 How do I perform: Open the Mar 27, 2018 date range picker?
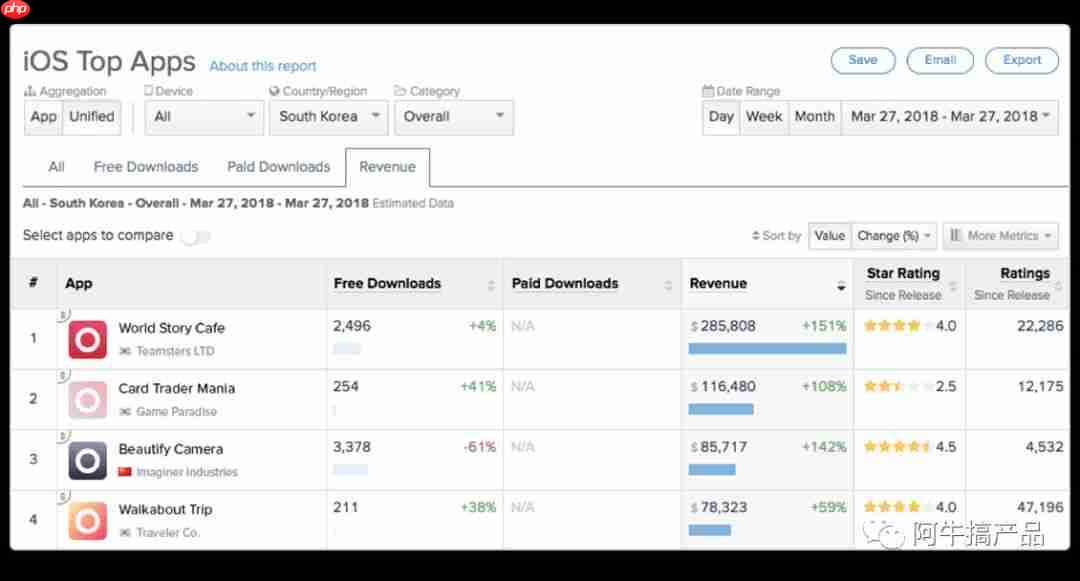pos(950,117)
